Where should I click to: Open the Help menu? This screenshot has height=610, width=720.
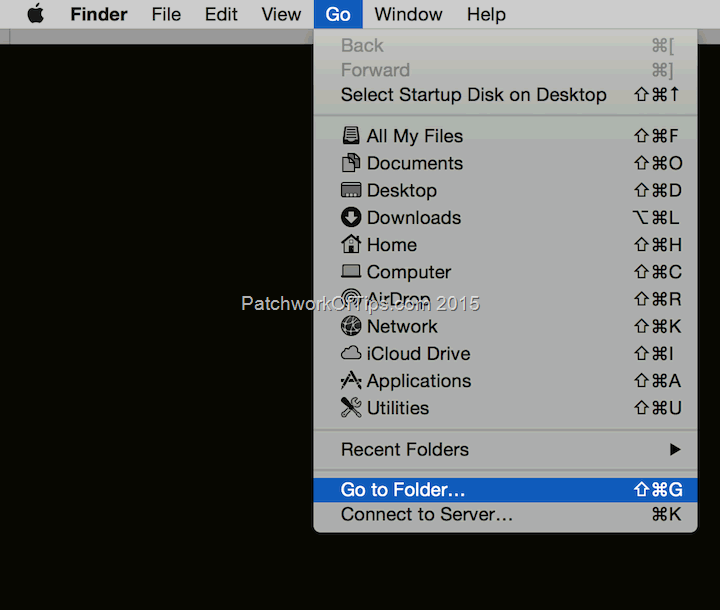pos(486,14)
